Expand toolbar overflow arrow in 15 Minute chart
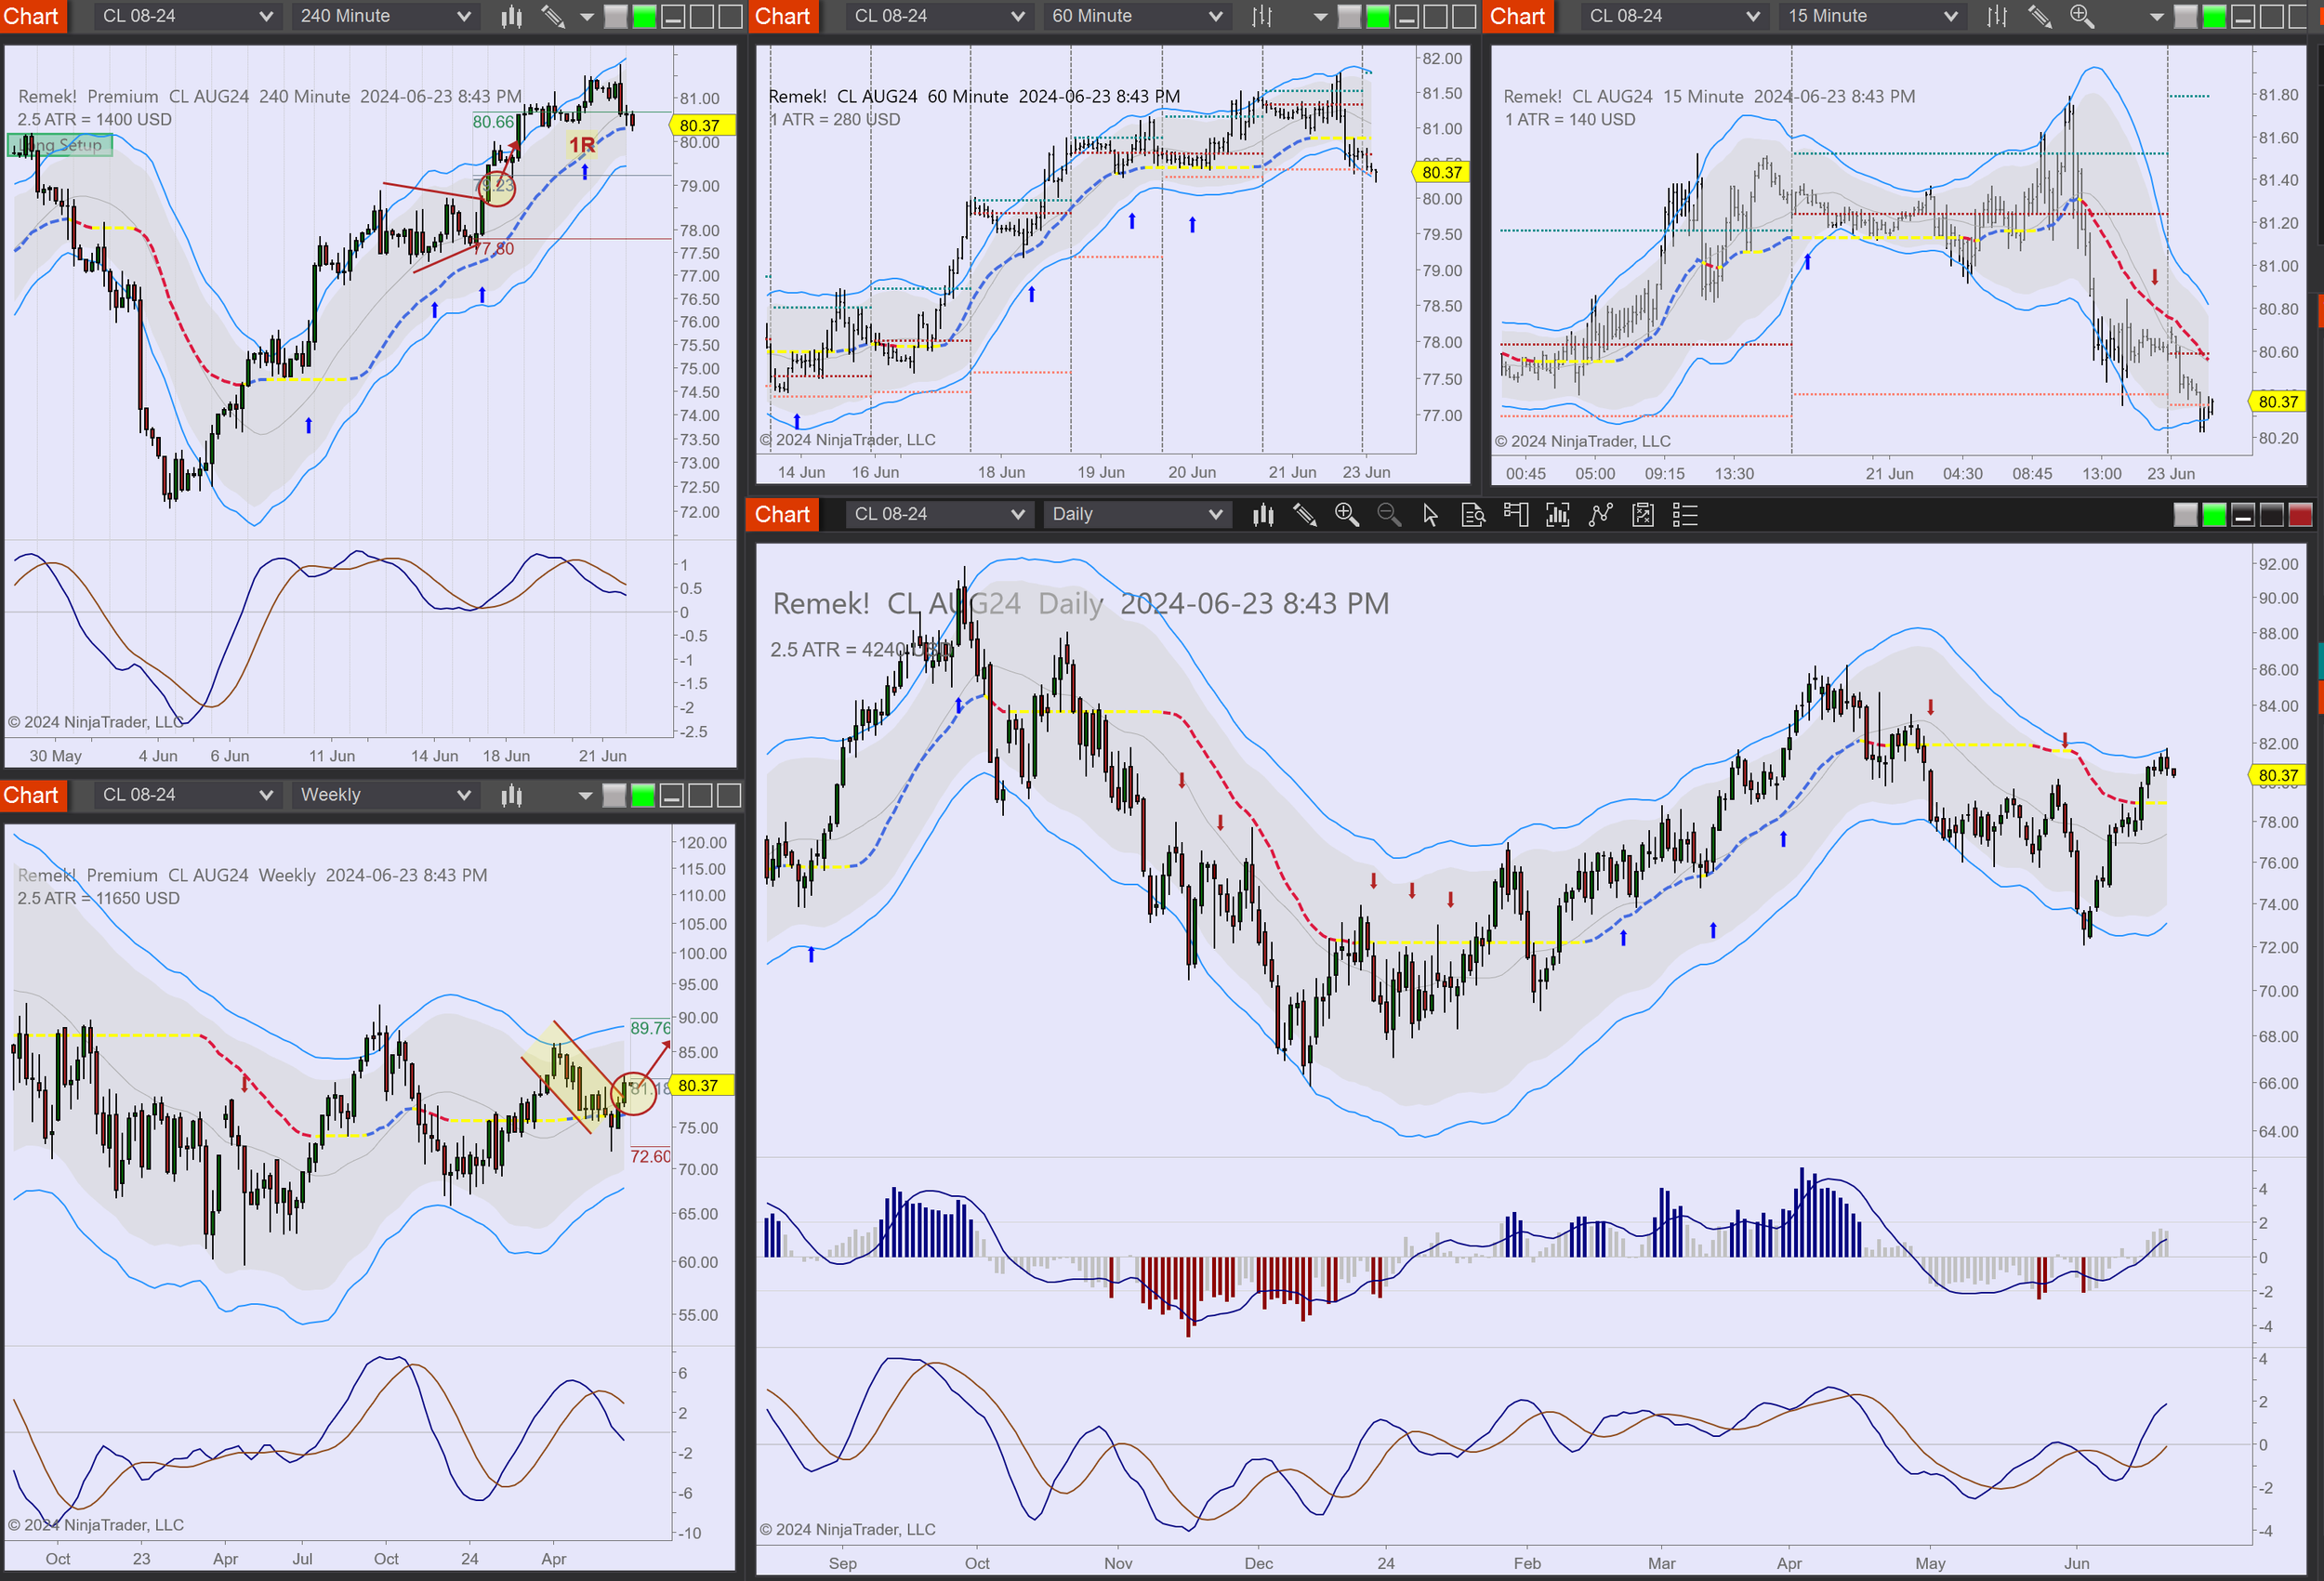Viewport: 2324px width, 1581px height. coord(2156,17)
